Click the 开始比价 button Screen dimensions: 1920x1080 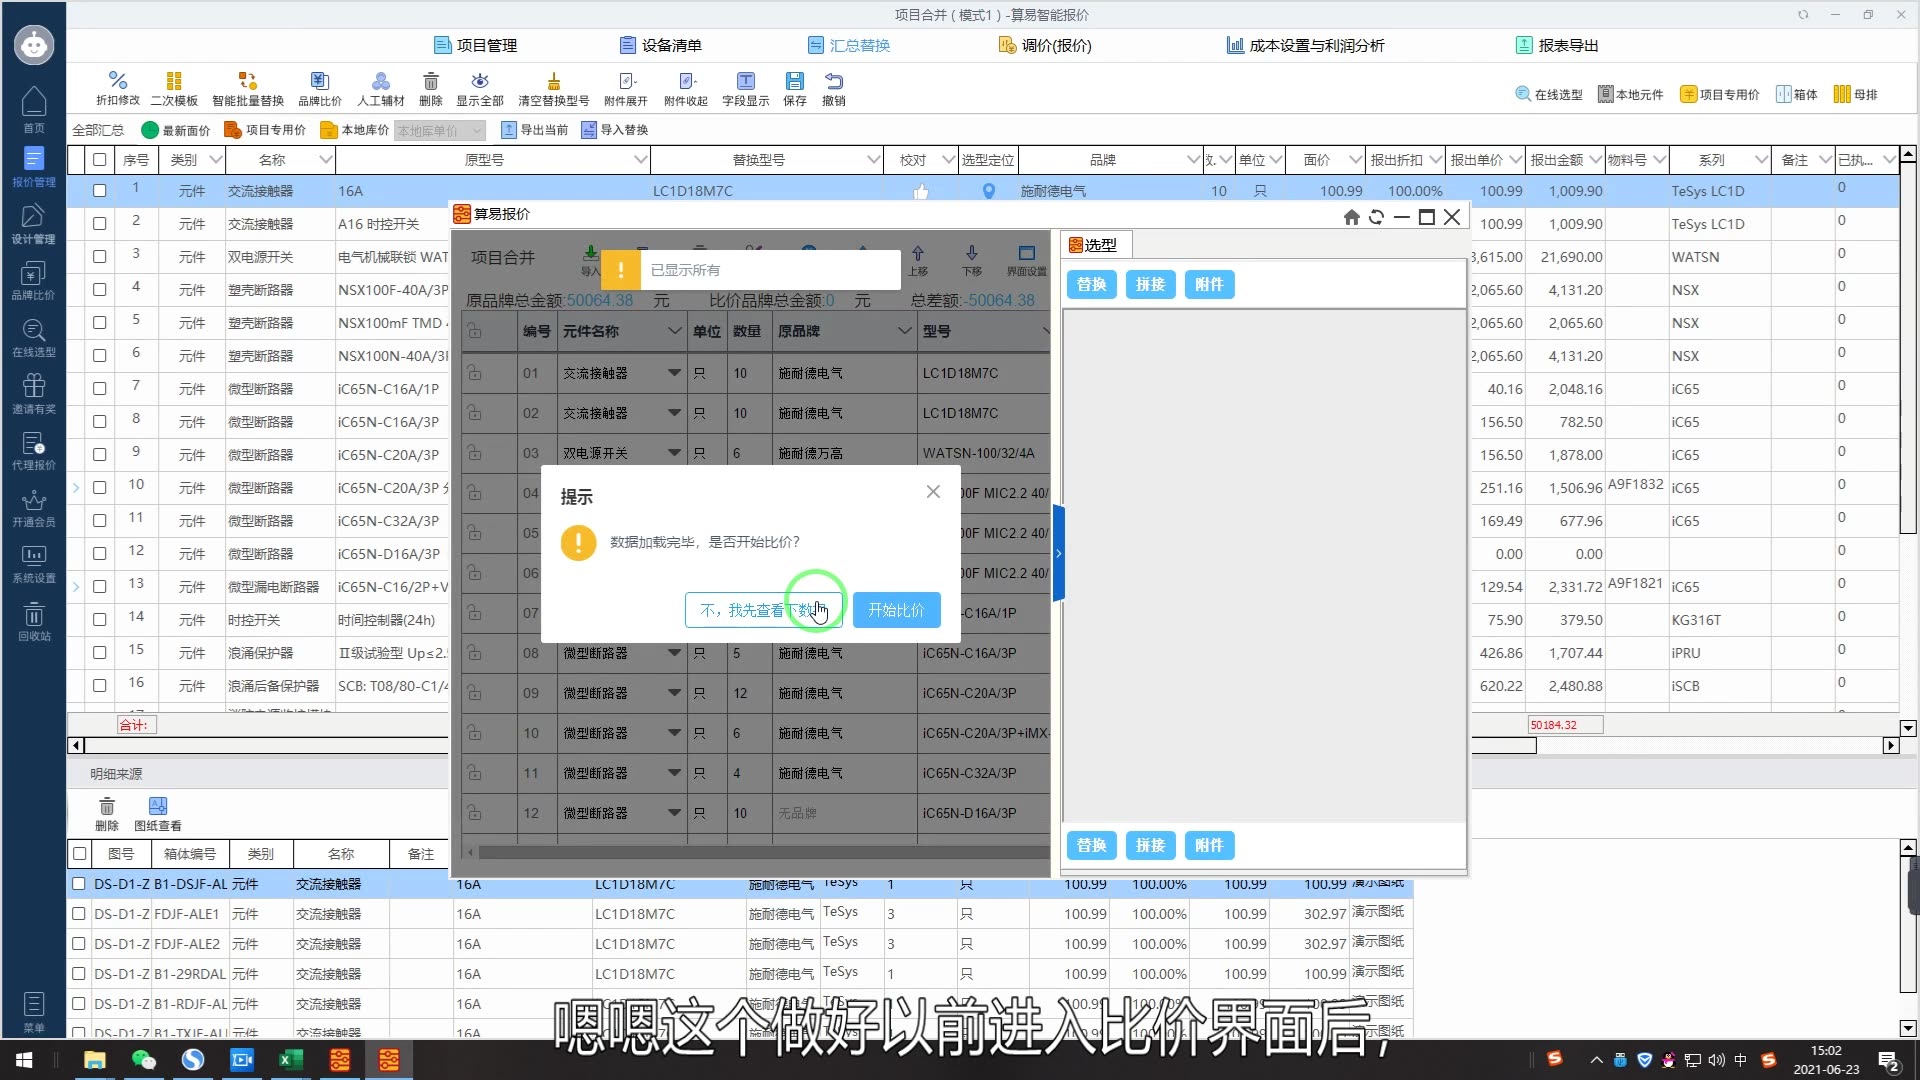coord(896,610)
